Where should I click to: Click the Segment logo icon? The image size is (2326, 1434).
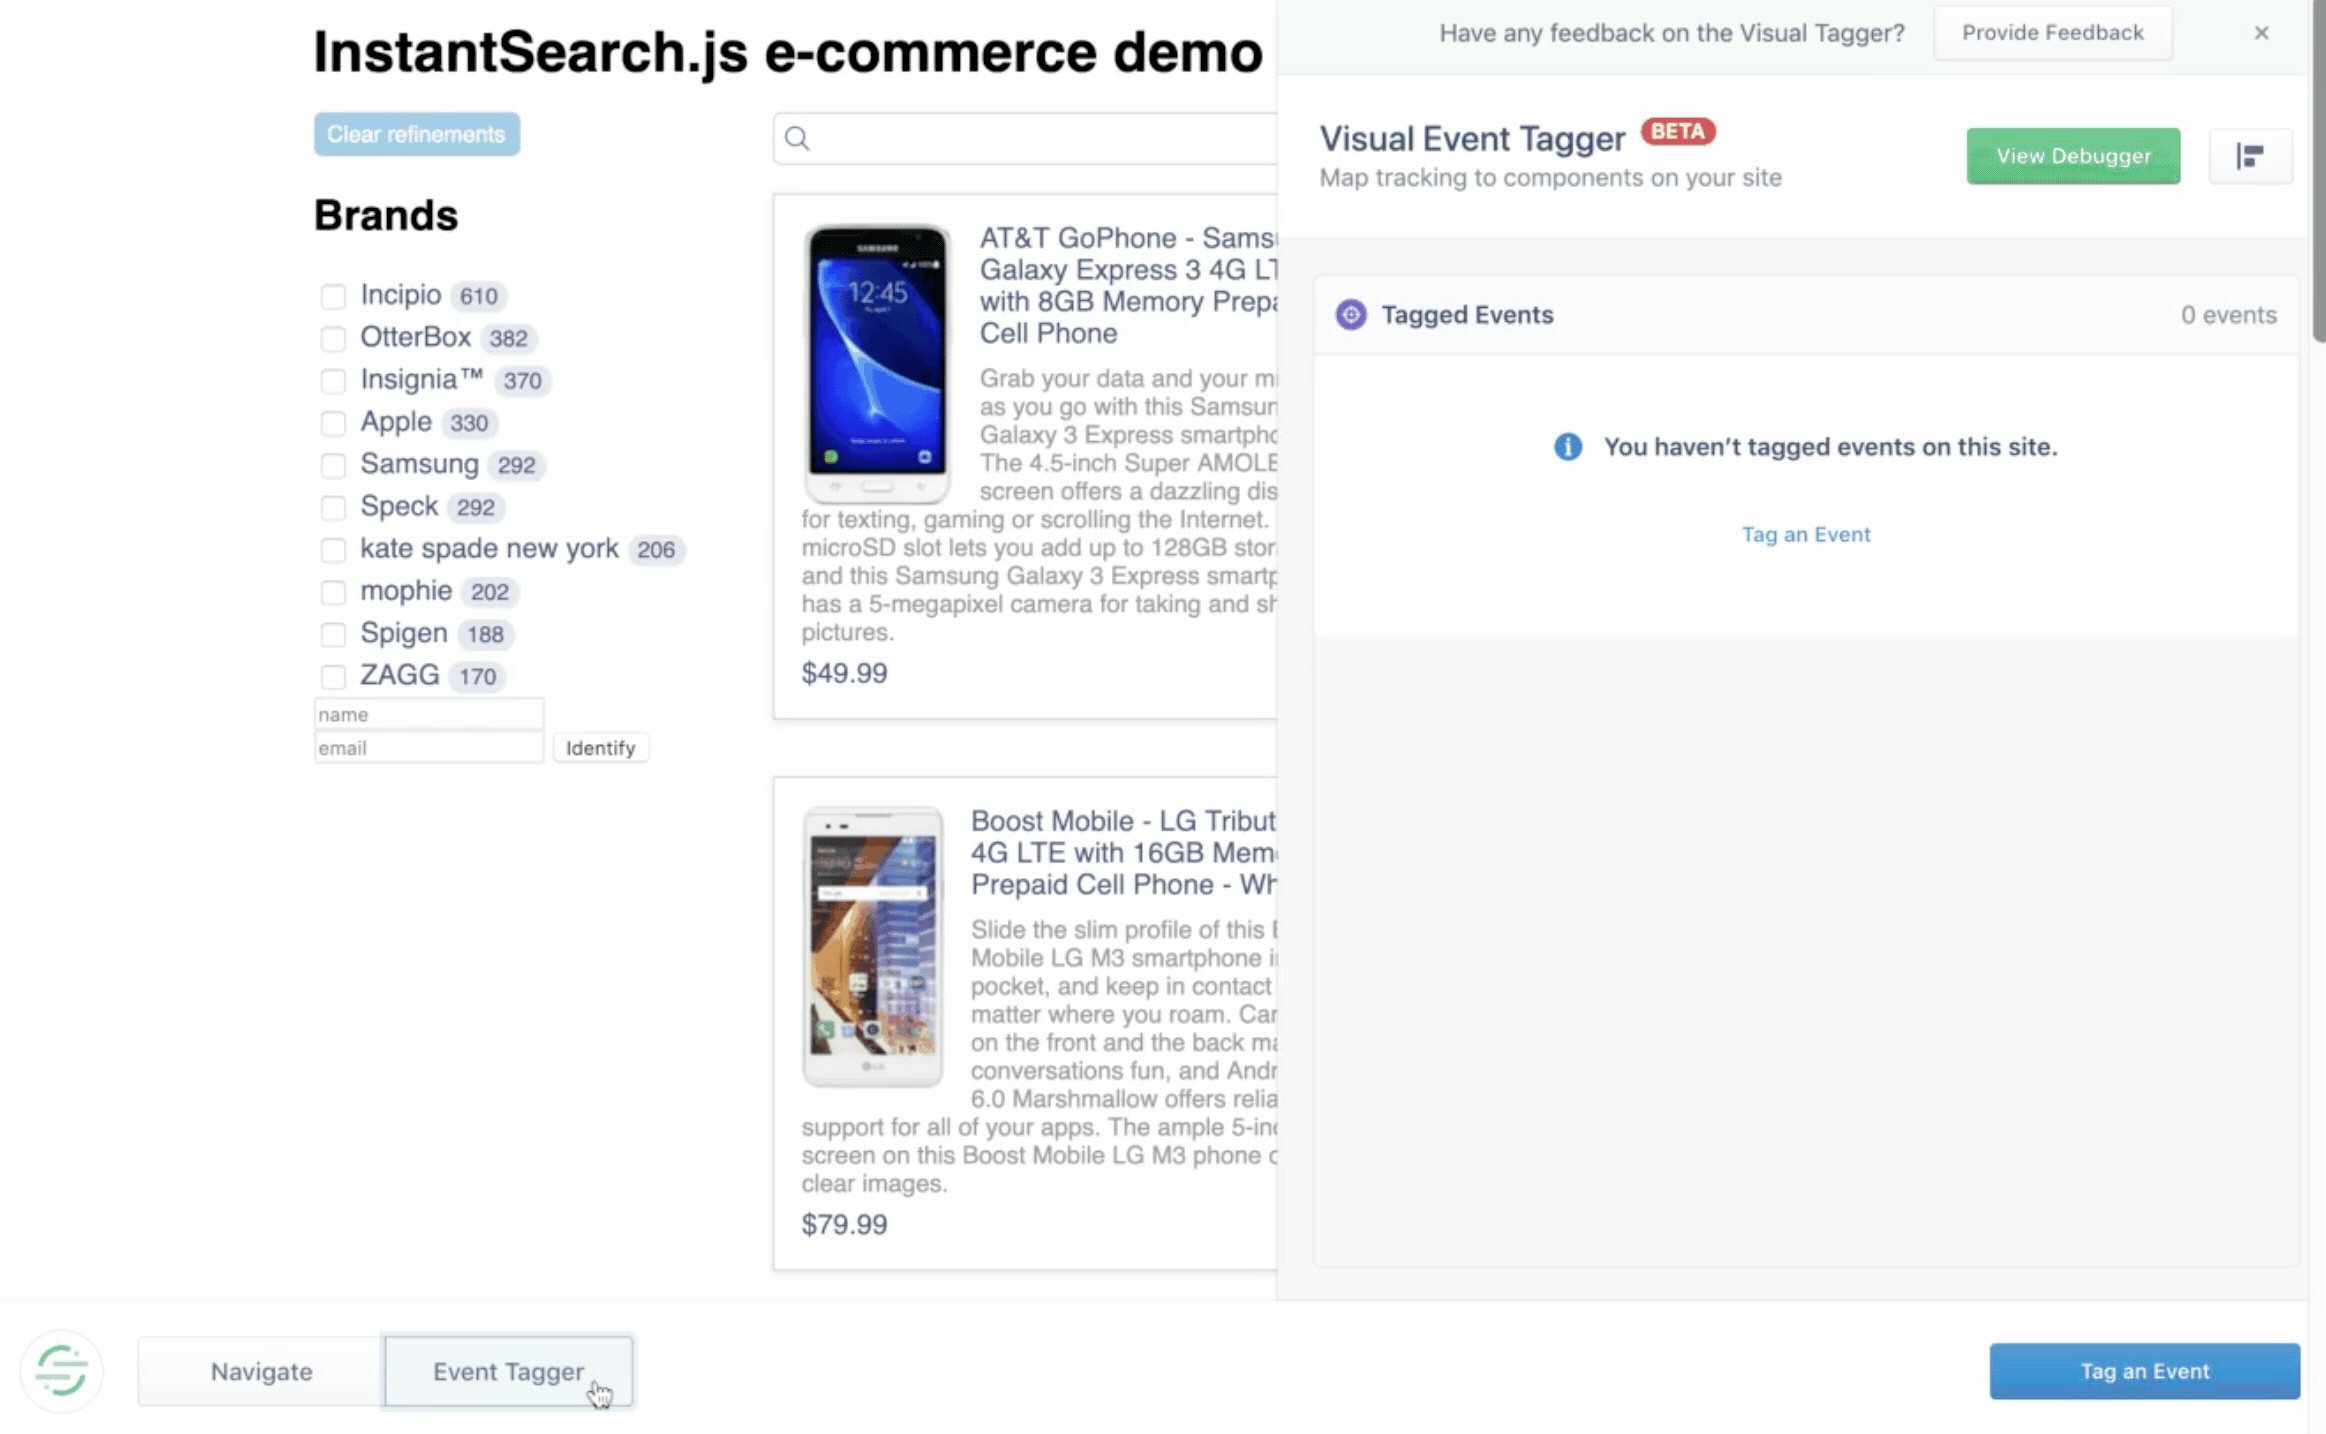coord(61,1370)
